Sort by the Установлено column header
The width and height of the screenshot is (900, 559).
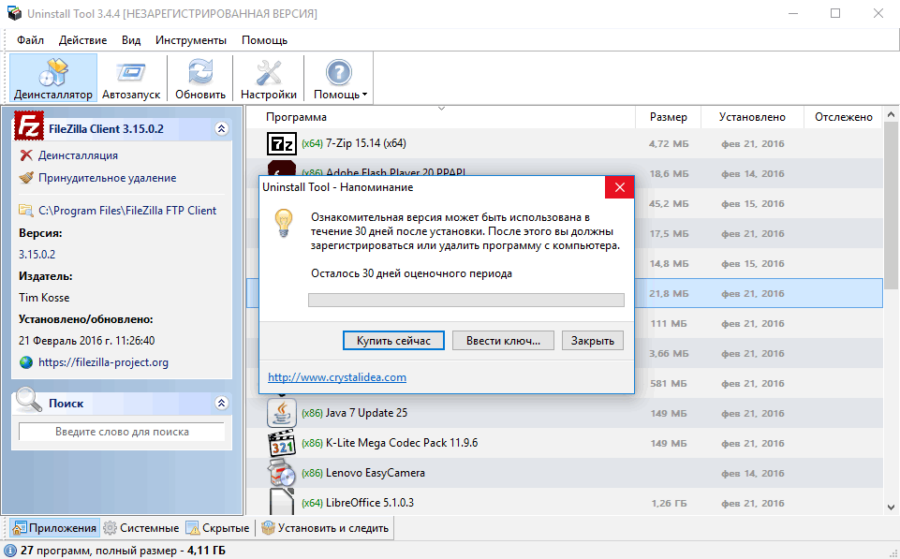pyautogui.click(x=752, y=117)
